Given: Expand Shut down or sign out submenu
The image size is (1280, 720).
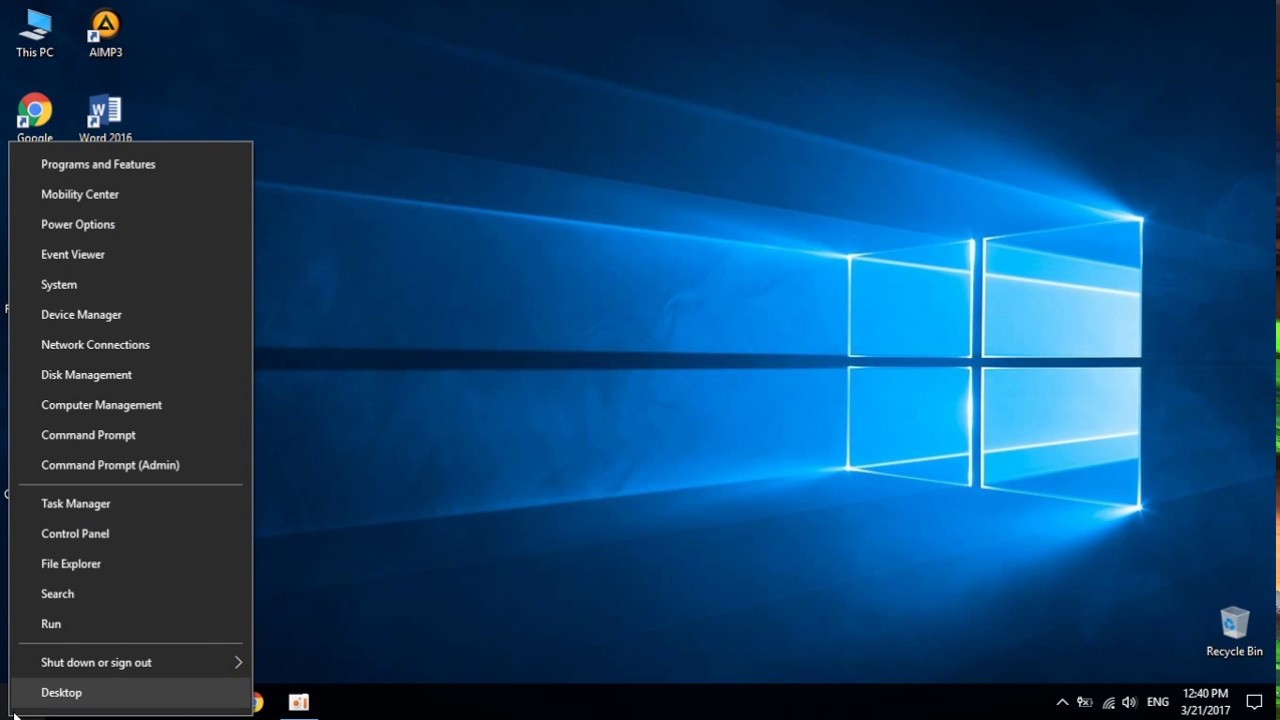Looking at the screenshot, I should pos(130,662).
